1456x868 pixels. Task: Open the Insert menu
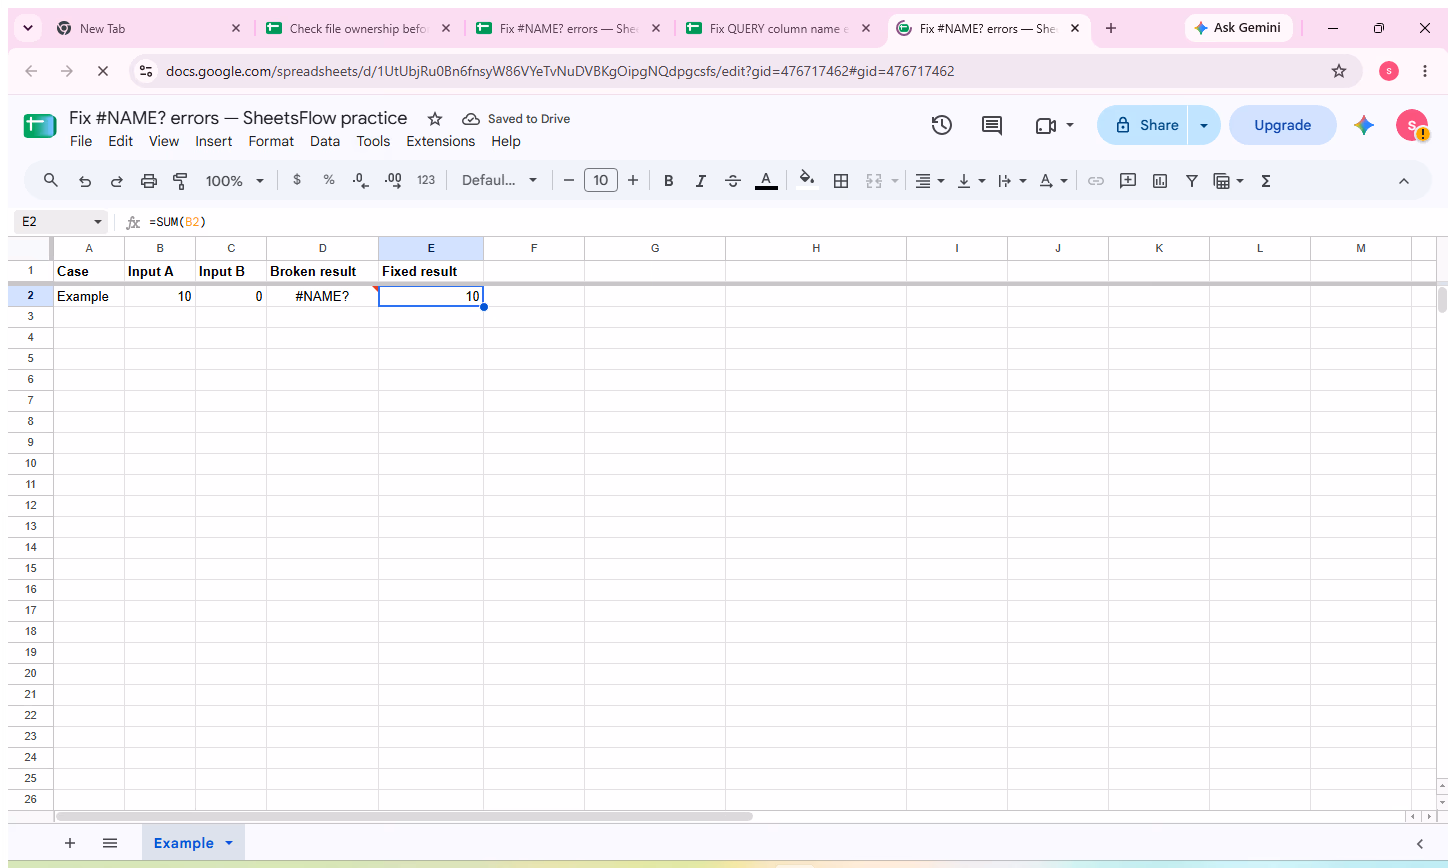(214, 141)
